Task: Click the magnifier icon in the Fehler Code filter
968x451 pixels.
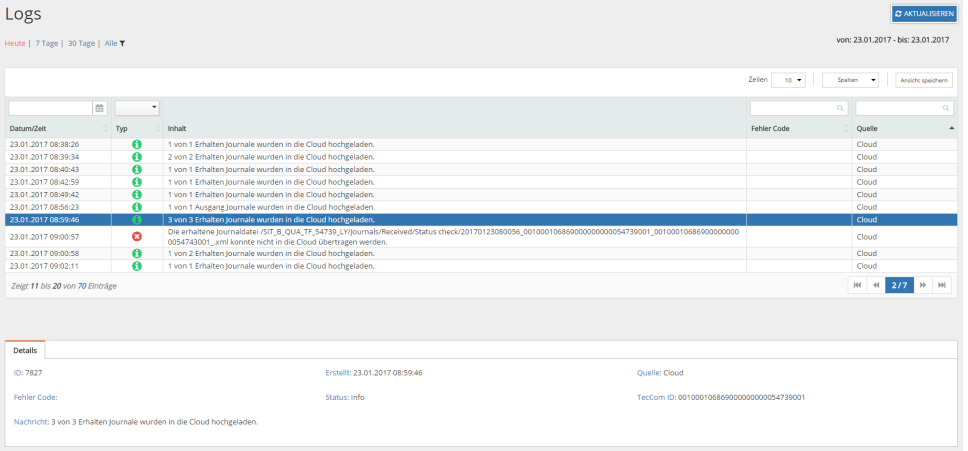Action: pos(840,108)
